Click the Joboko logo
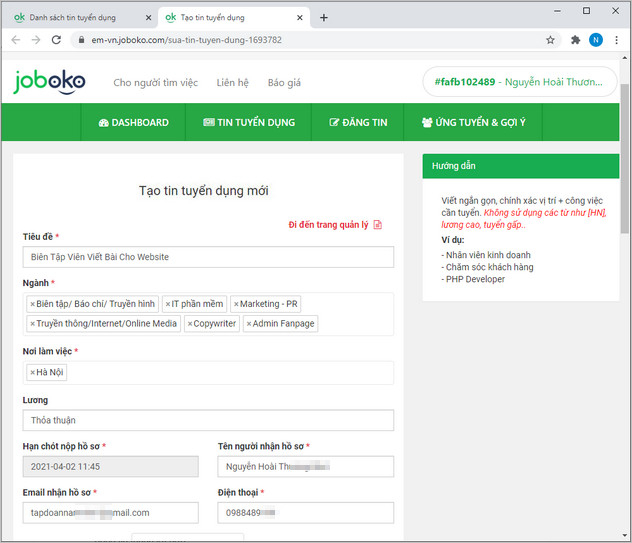This screenshot has height=543, width=632. [x=50, y=82]
